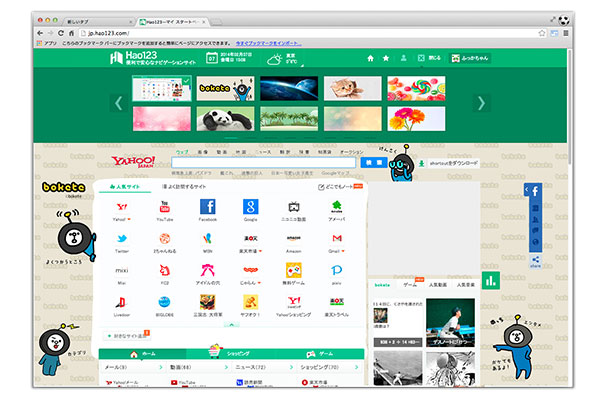Collapse the site grid with up chevron
Screen dimensions: 600x400
coord(232,325)
